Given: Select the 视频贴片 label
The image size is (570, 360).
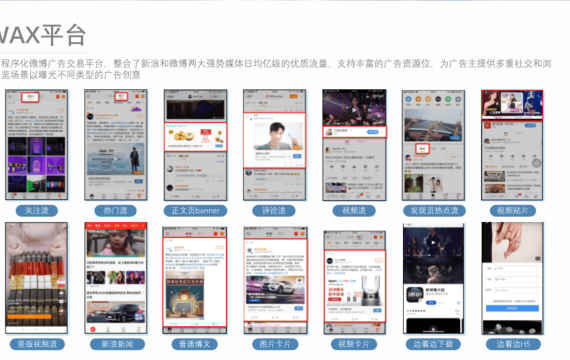Looking at the screenshot, I should tap(513, 211).
